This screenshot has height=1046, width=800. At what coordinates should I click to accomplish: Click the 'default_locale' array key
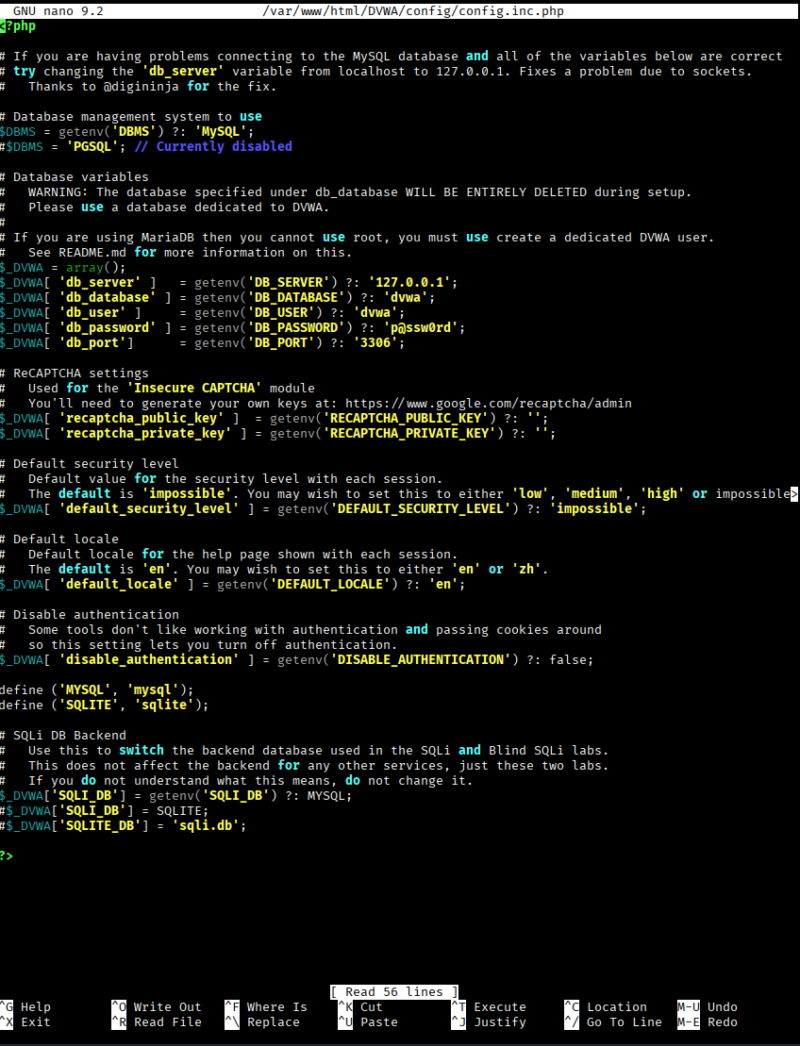(x=119, y=584)
